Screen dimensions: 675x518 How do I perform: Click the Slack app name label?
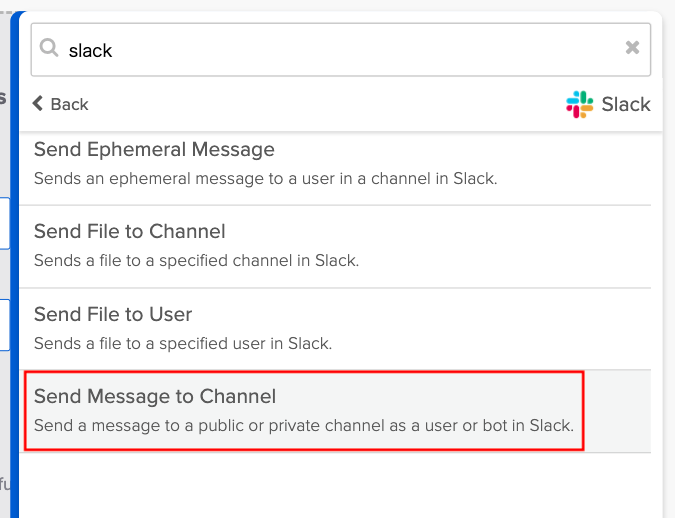[626, 104]
